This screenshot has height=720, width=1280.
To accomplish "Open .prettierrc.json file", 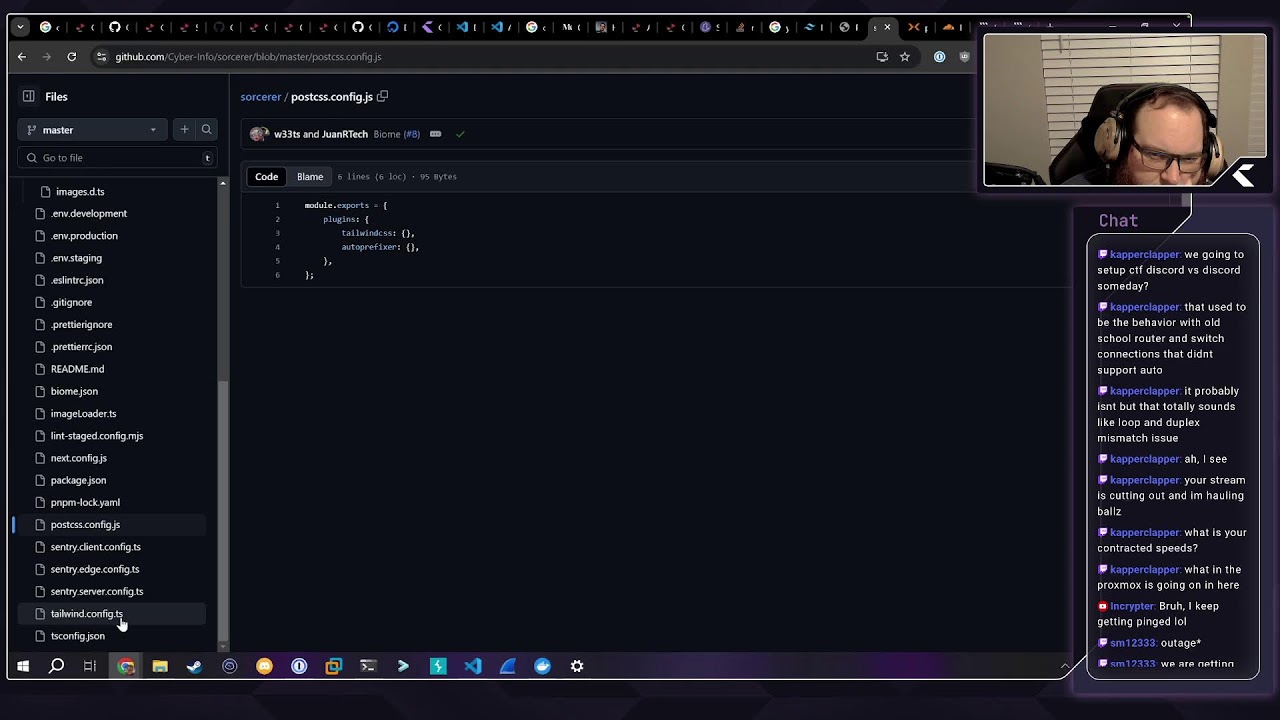I will (81, 347).
